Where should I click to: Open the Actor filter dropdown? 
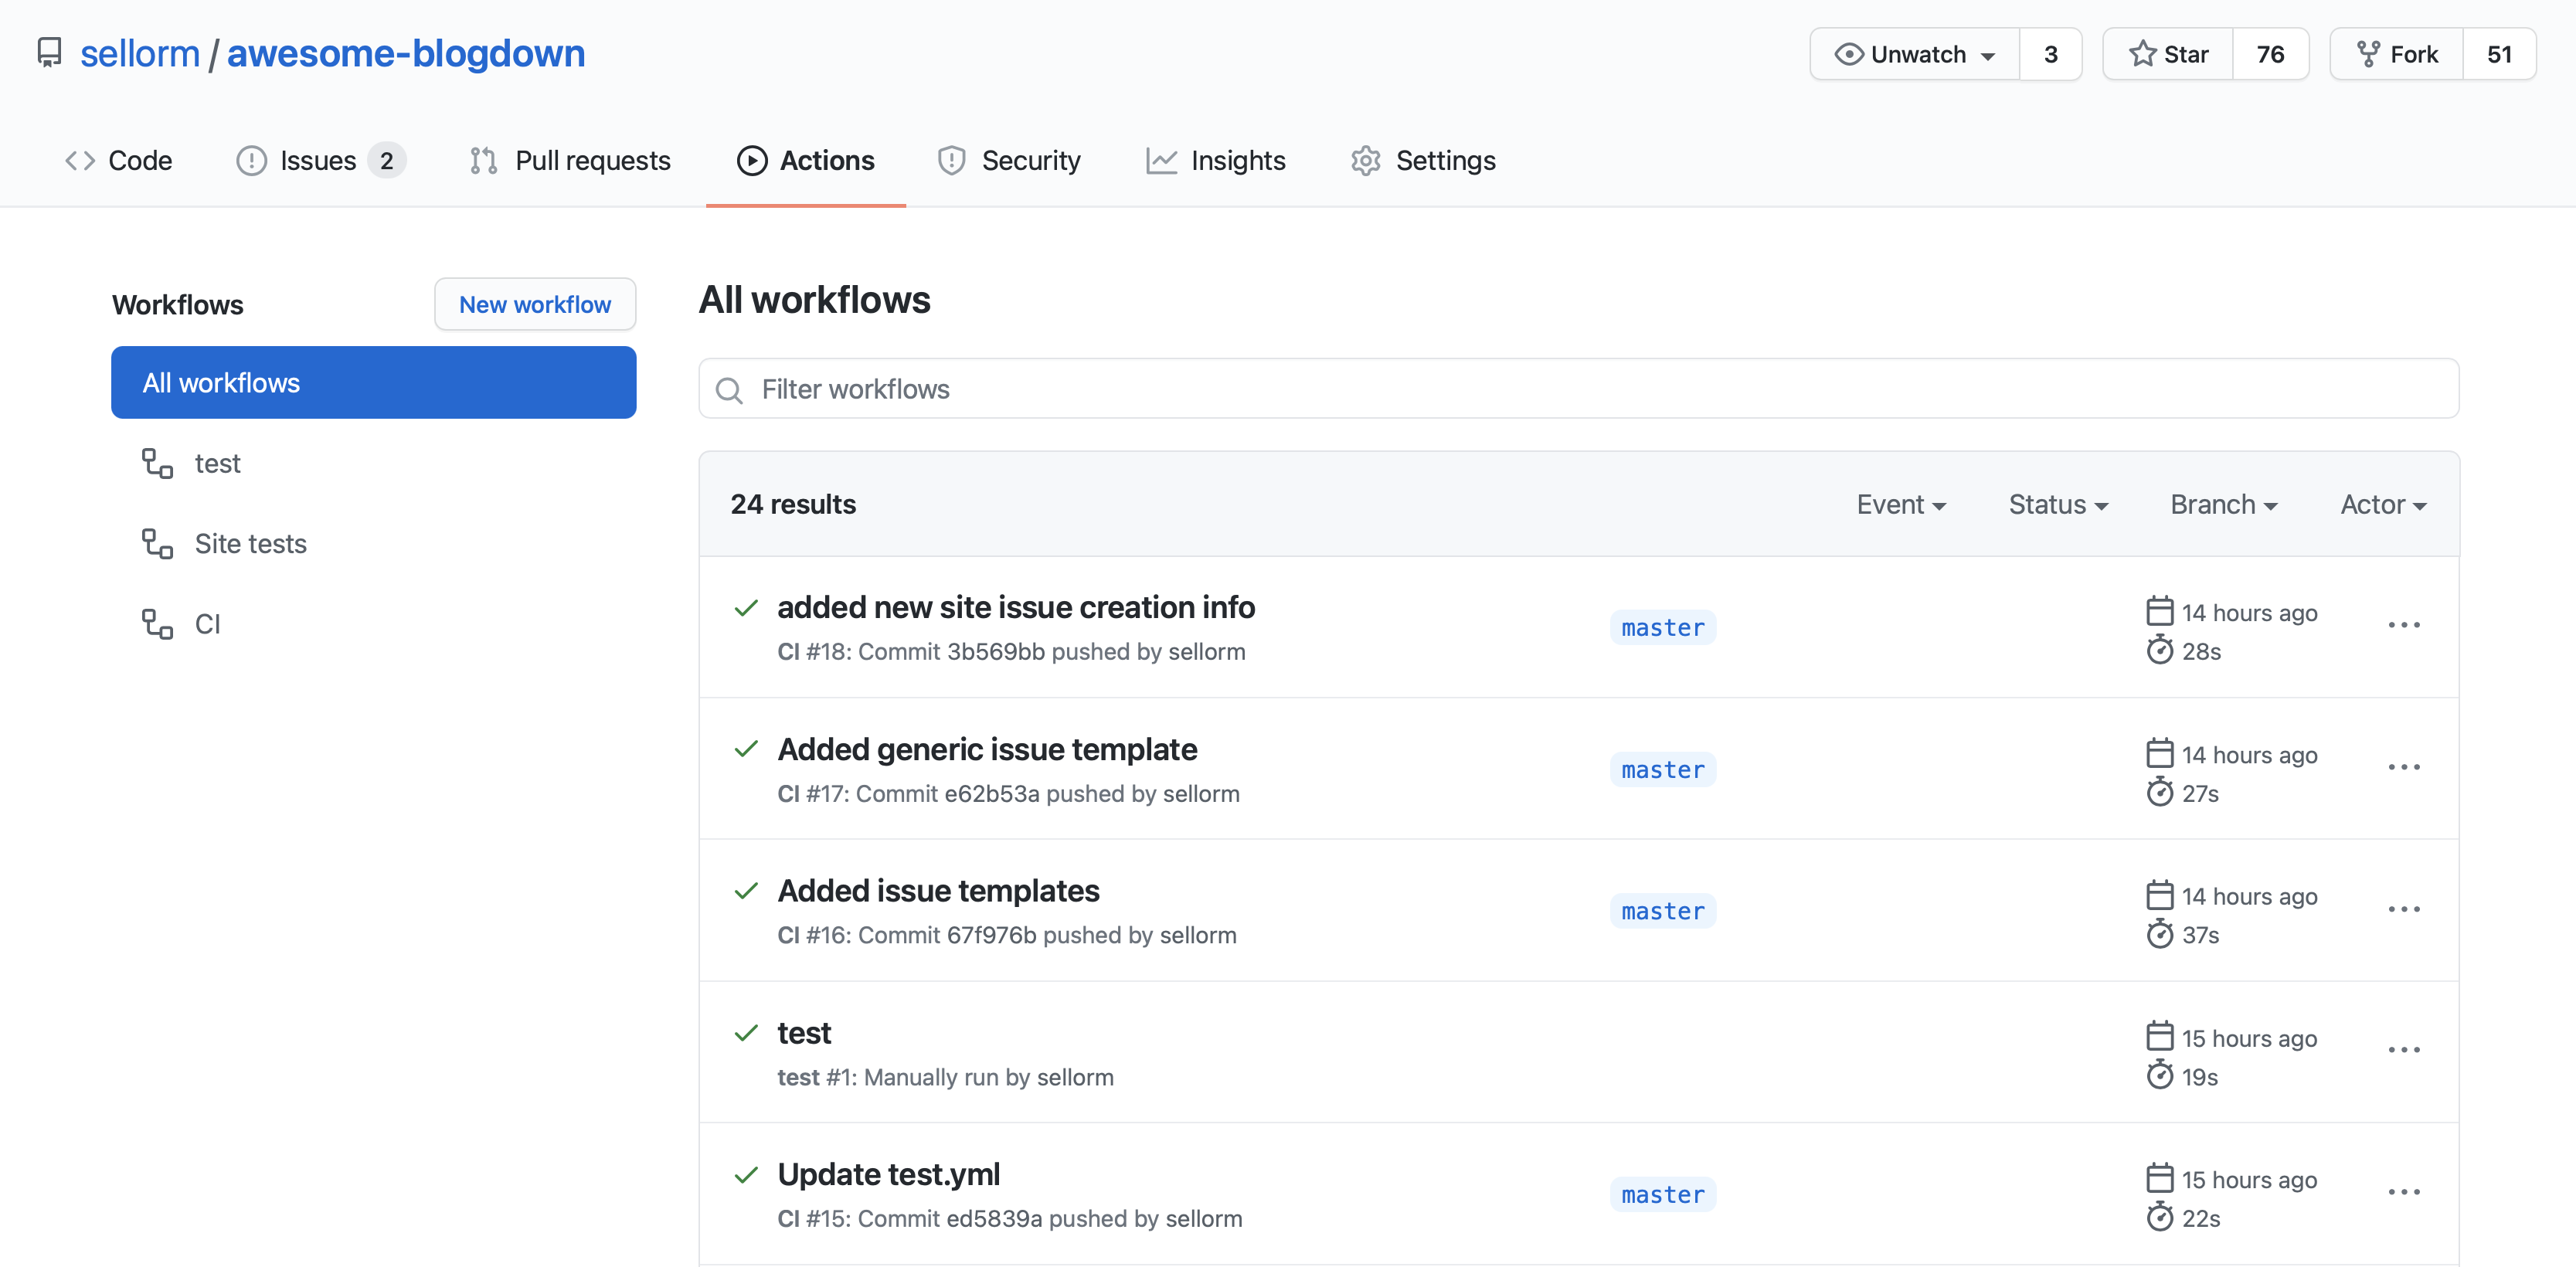(2384, 505)
